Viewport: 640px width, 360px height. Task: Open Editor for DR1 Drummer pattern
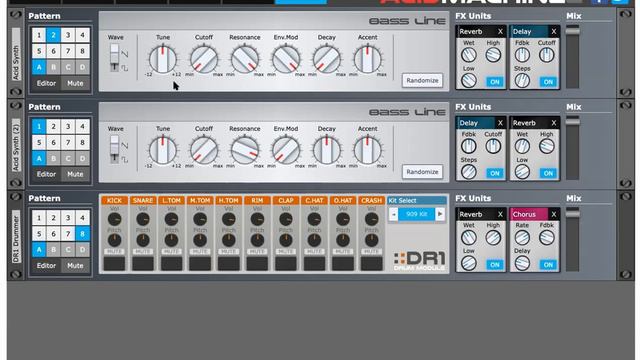point(46,266)
